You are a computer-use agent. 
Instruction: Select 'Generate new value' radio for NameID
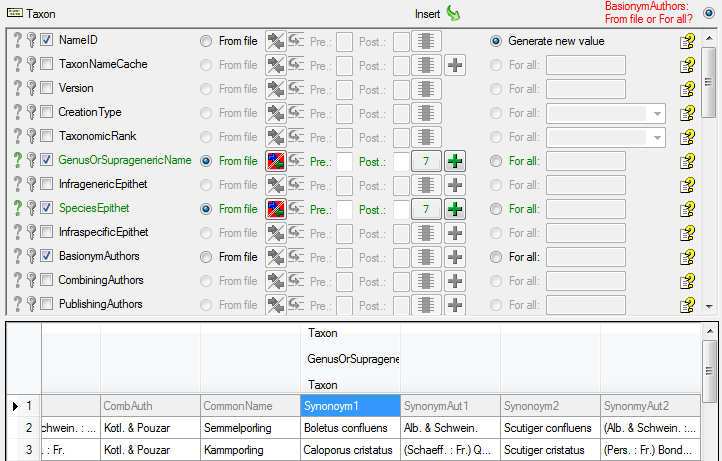tap(496, 41)
